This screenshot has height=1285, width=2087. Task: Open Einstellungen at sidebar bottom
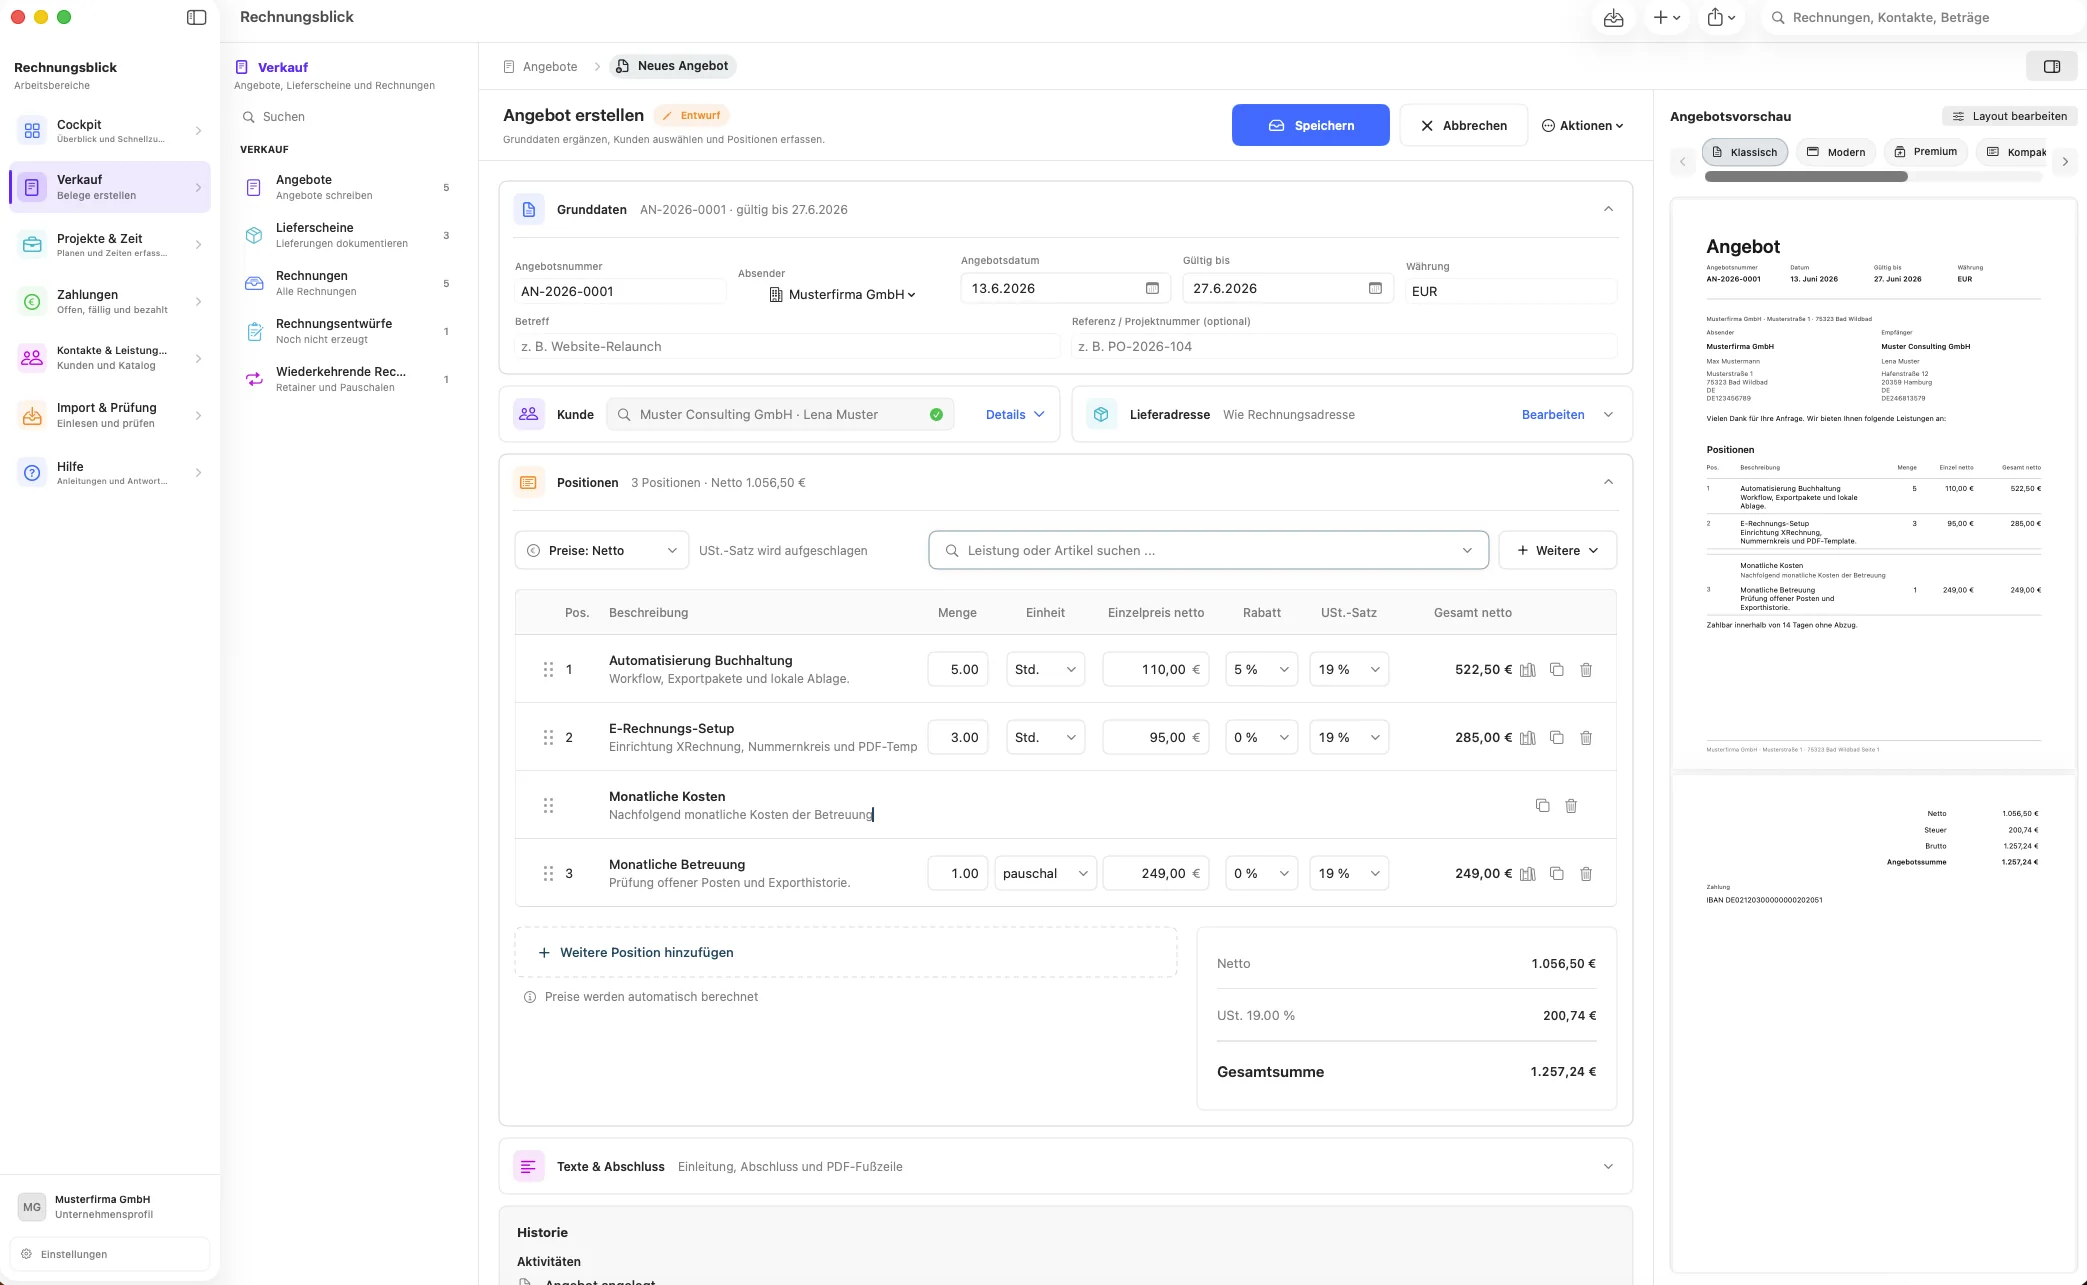tap(110, 1254)
